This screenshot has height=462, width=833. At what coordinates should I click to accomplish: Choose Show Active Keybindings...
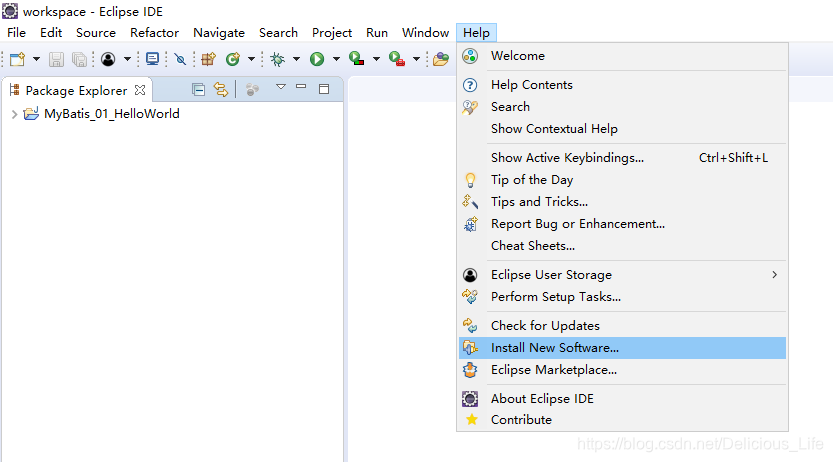coord(623,158)
